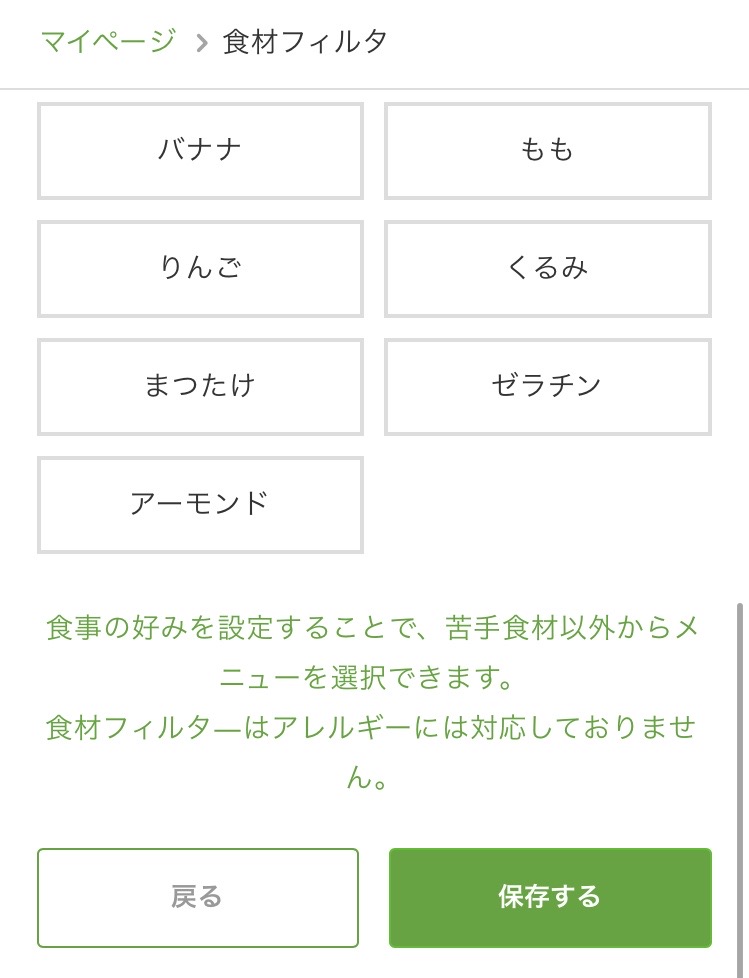This screenshot has width=749, height=978.
Task: Toggle the バナナ ingredient filter
Action: [200, 151]
